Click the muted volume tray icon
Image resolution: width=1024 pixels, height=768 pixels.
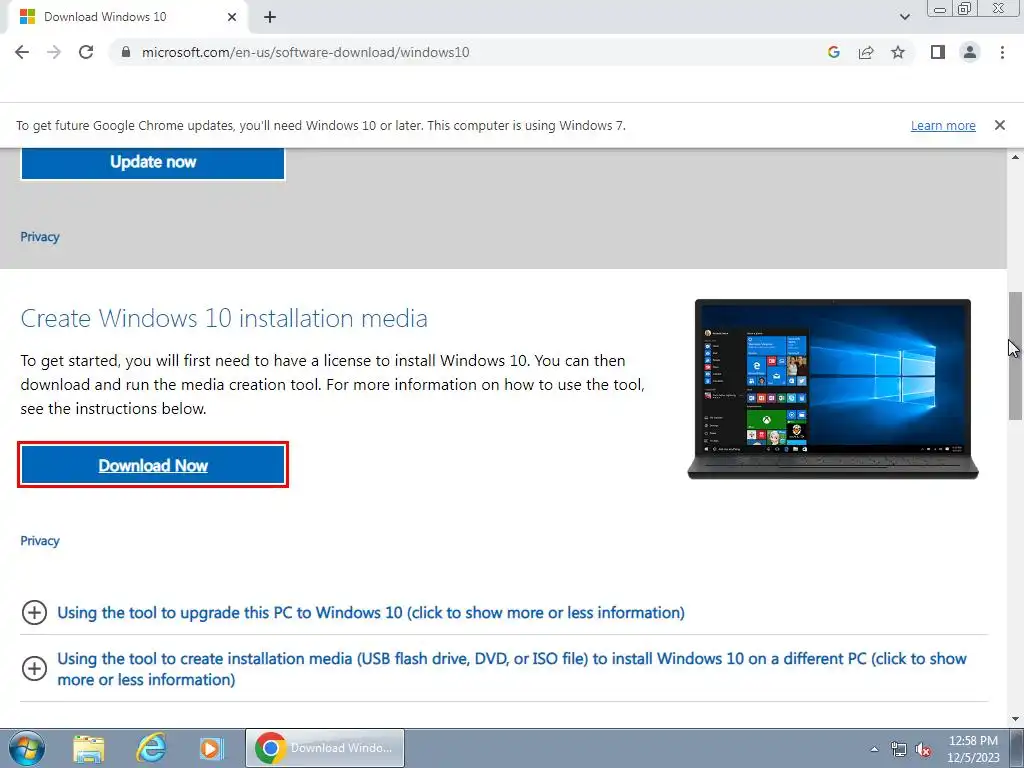923,749
